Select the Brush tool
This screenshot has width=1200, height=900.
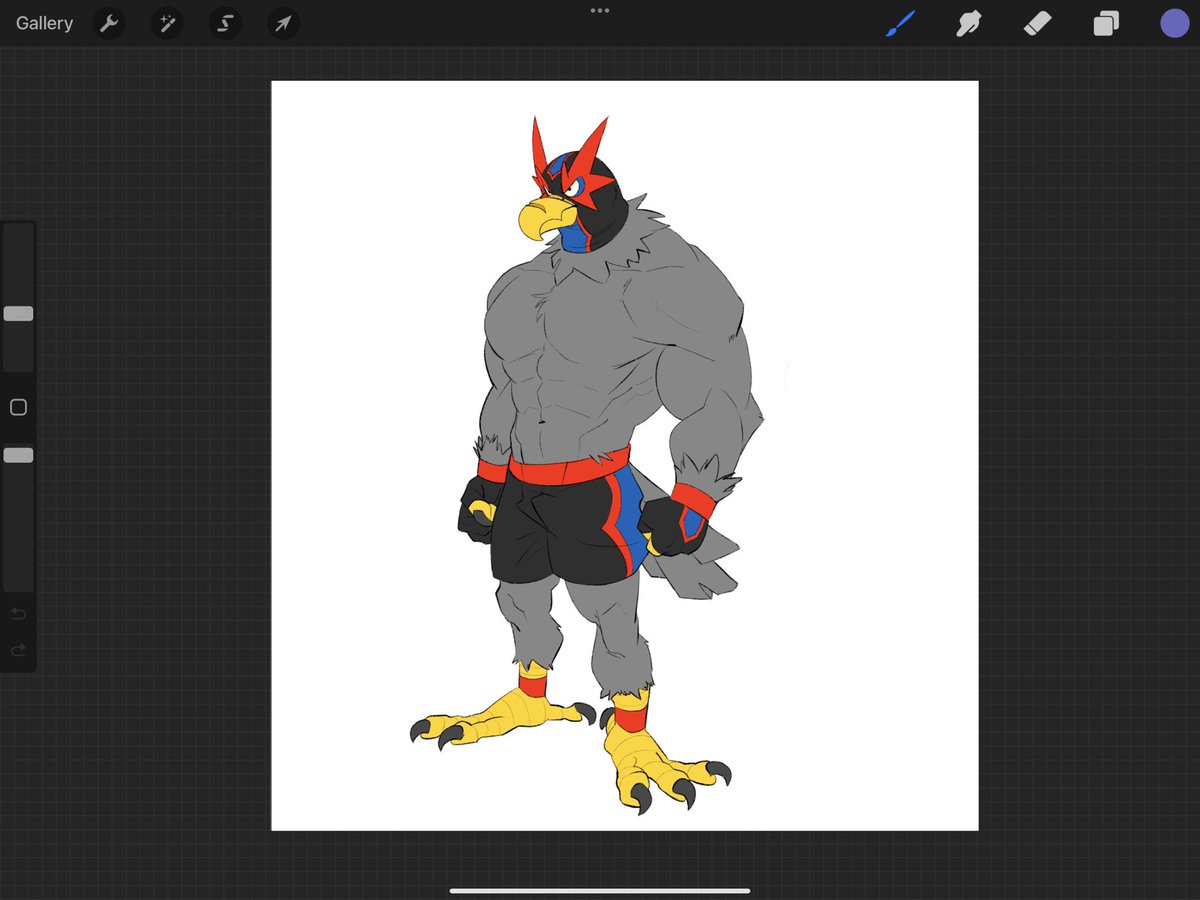(x=900, y=23)
